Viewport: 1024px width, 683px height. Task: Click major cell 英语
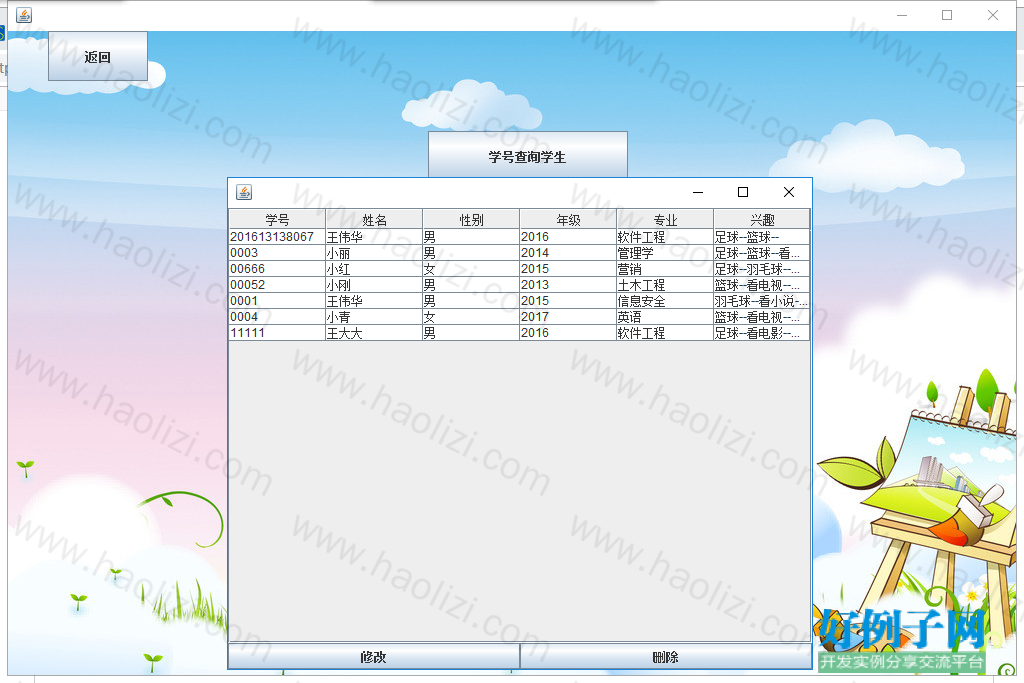665,317
